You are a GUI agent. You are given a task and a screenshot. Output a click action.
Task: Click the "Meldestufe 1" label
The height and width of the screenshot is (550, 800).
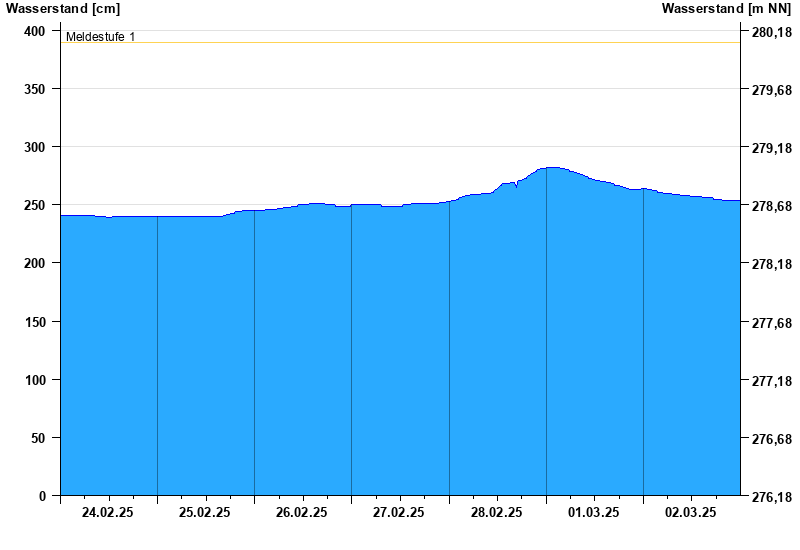click(x=100, y=37)
